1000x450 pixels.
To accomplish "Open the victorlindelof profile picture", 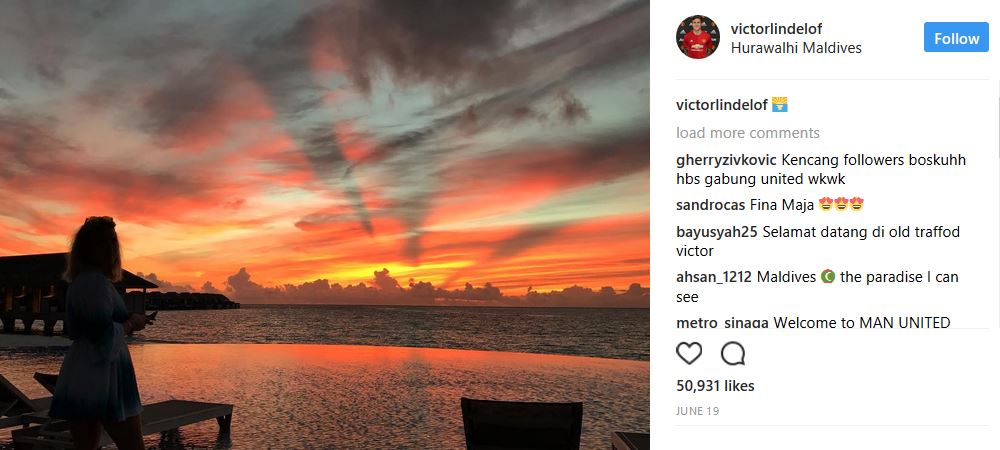I will coord(698,37).
